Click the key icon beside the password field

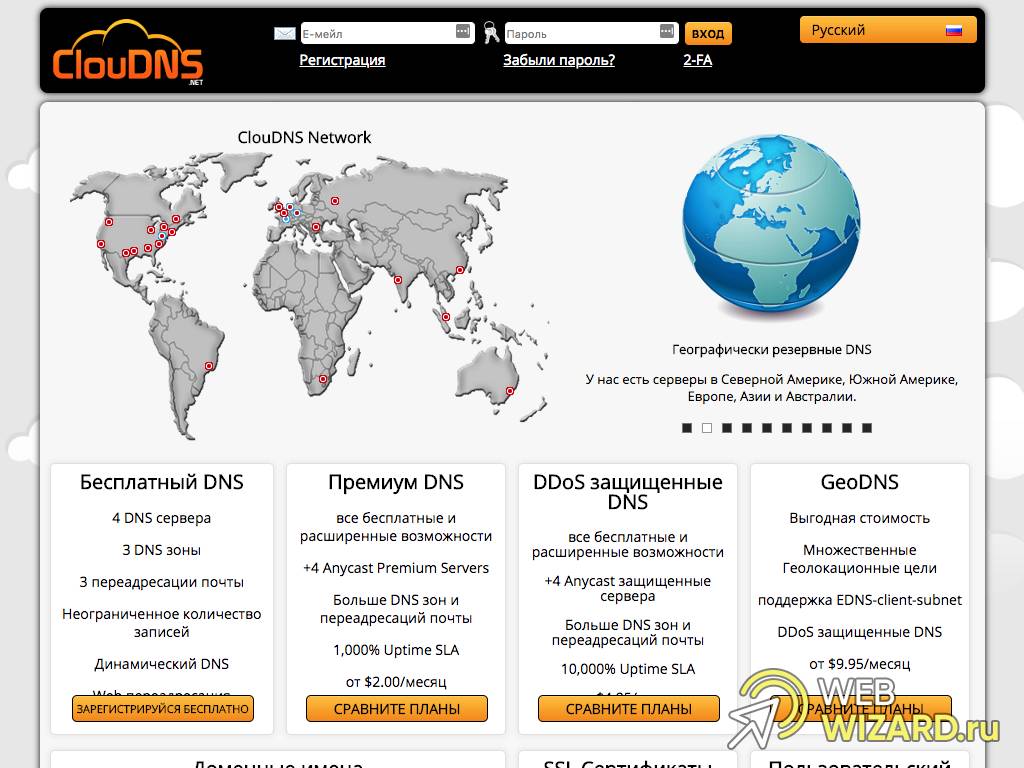492,31
